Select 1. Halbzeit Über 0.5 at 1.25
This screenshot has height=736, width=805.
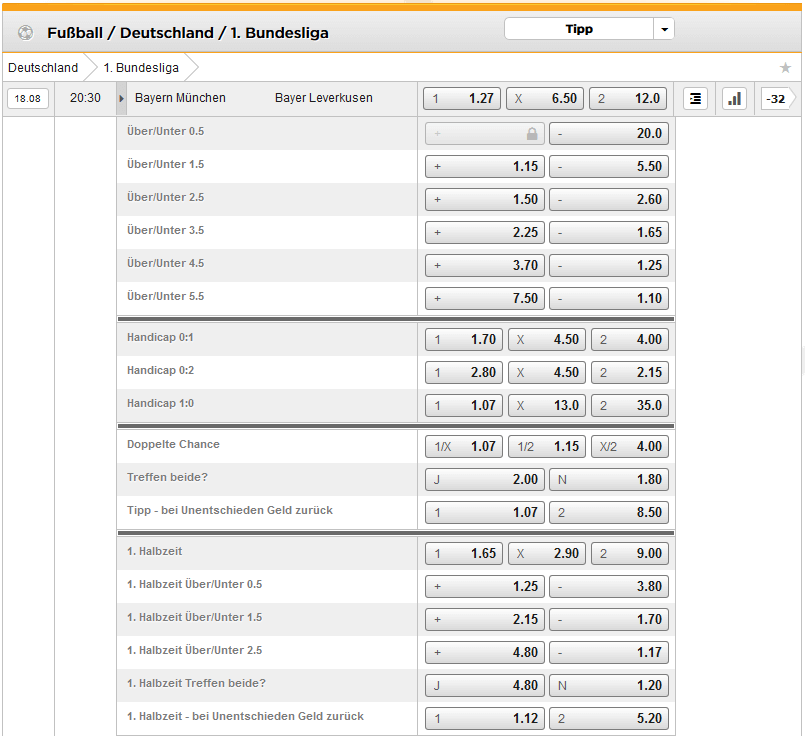485,587
